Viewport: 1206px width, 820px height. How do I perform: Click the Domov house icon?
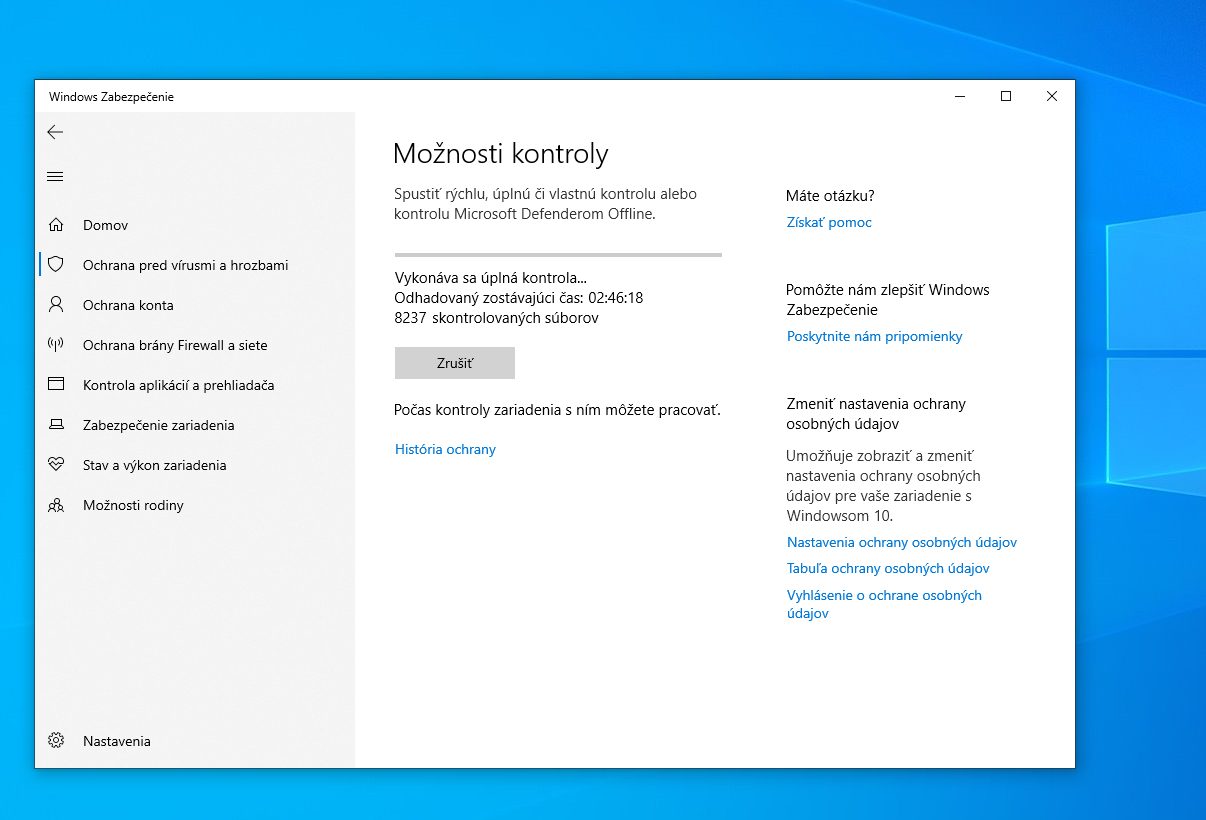coord(56,225)
